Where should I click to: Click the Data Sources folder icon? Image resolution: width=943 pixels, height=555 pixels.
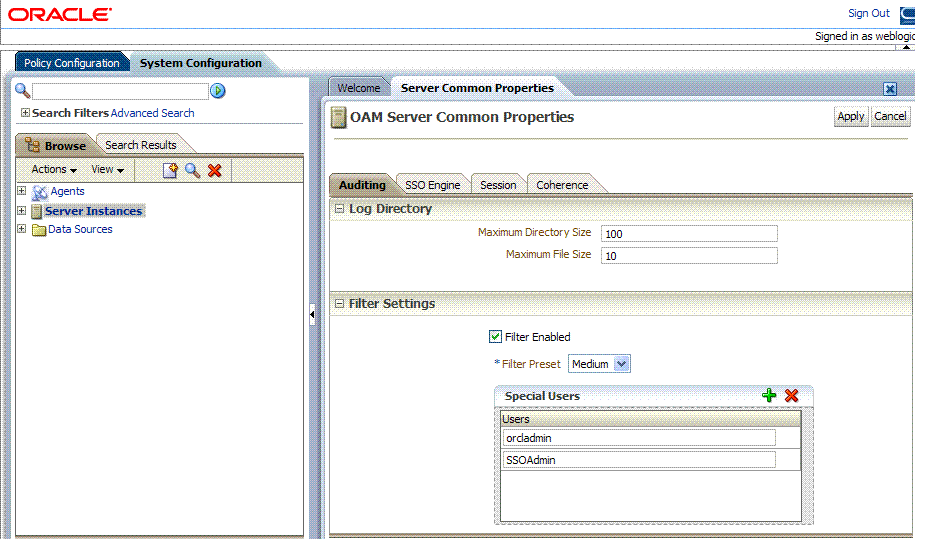pos(39,230)
